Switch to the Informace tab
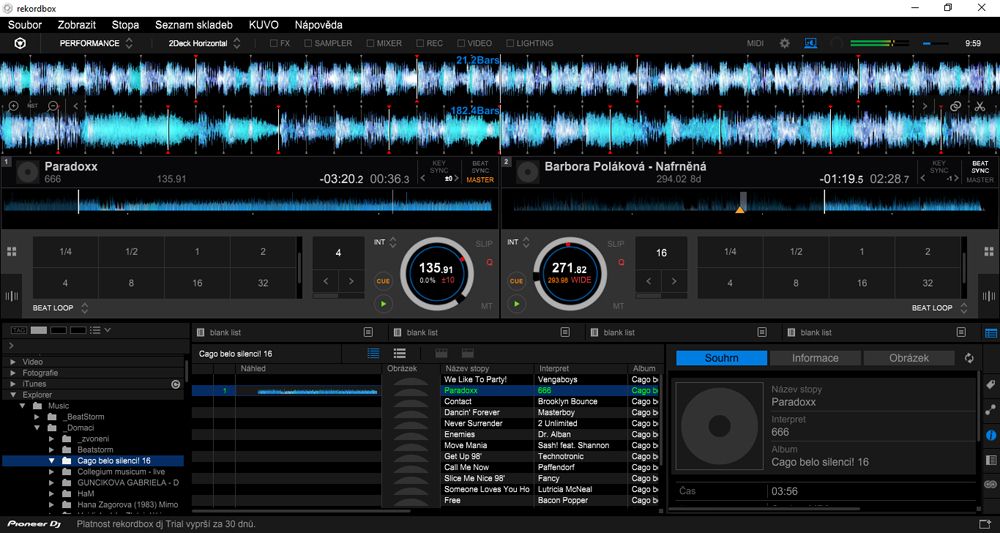This screenshot has width=1000, height=533. point(815,358)
